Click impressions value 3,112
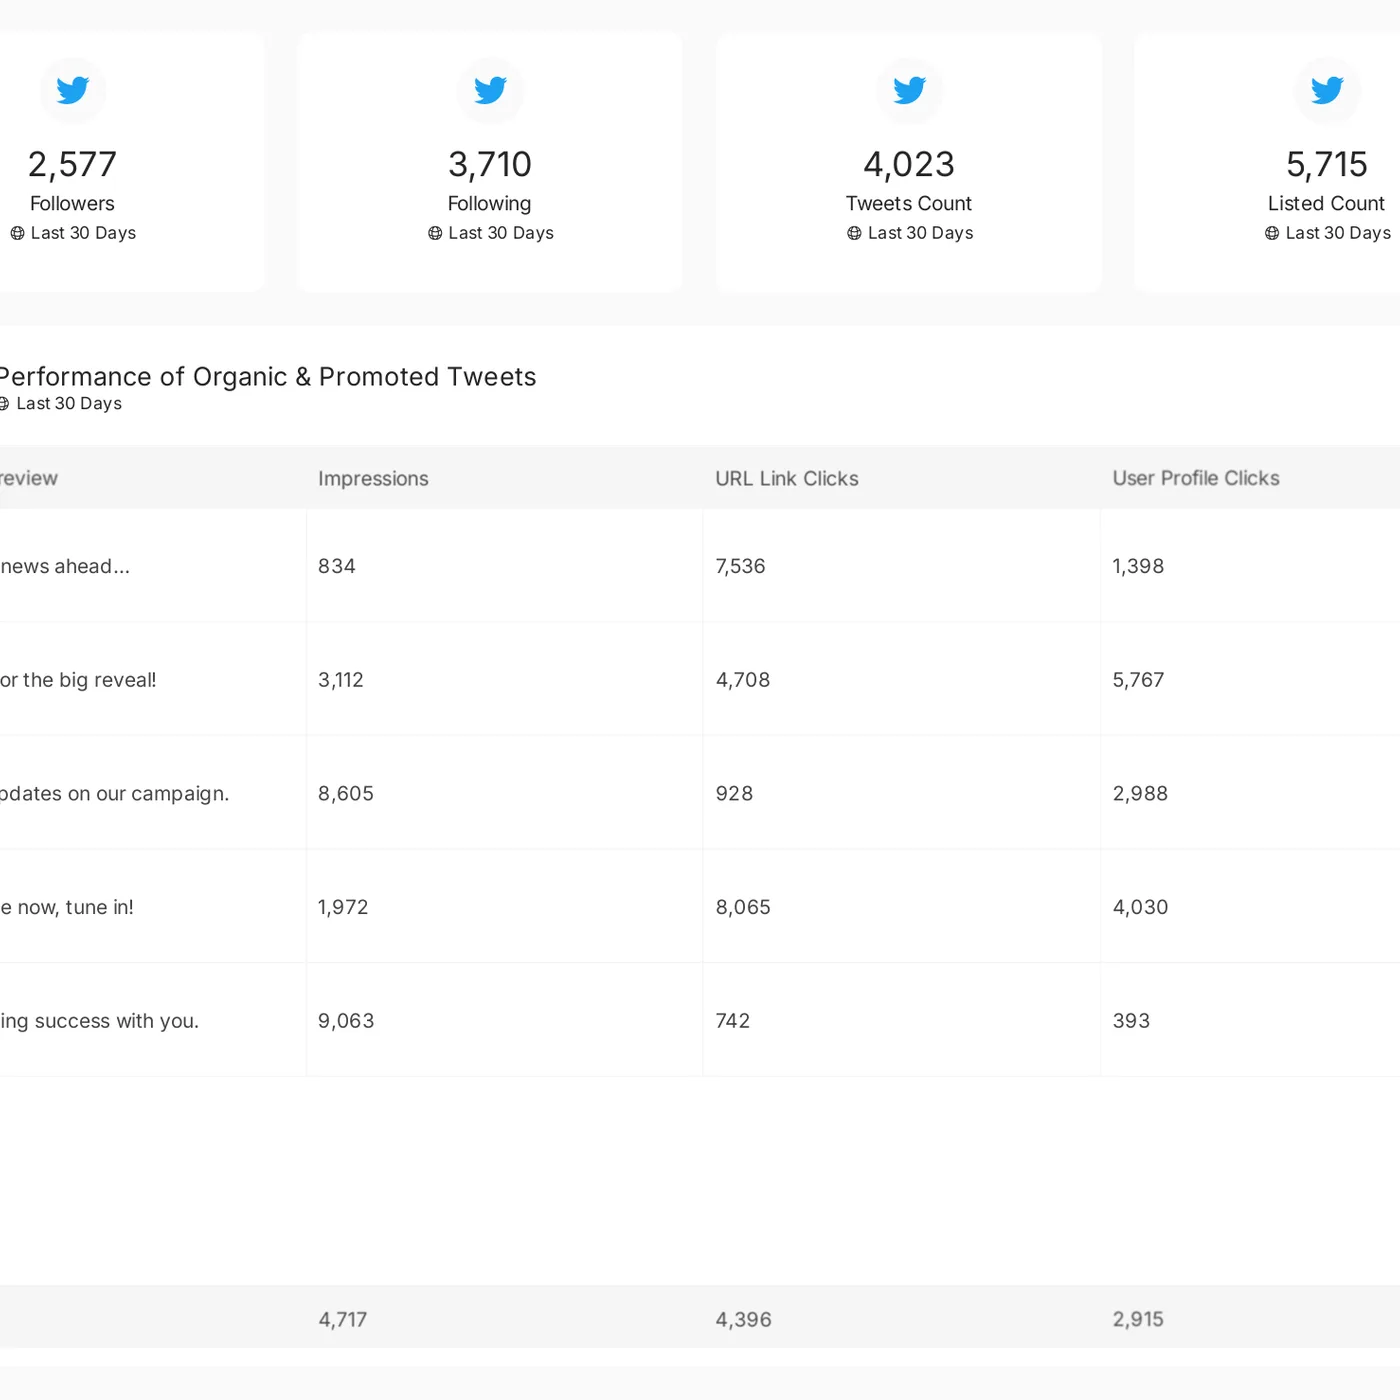Viewport: 1400px width, 1400px height. [x=341, y=680]
